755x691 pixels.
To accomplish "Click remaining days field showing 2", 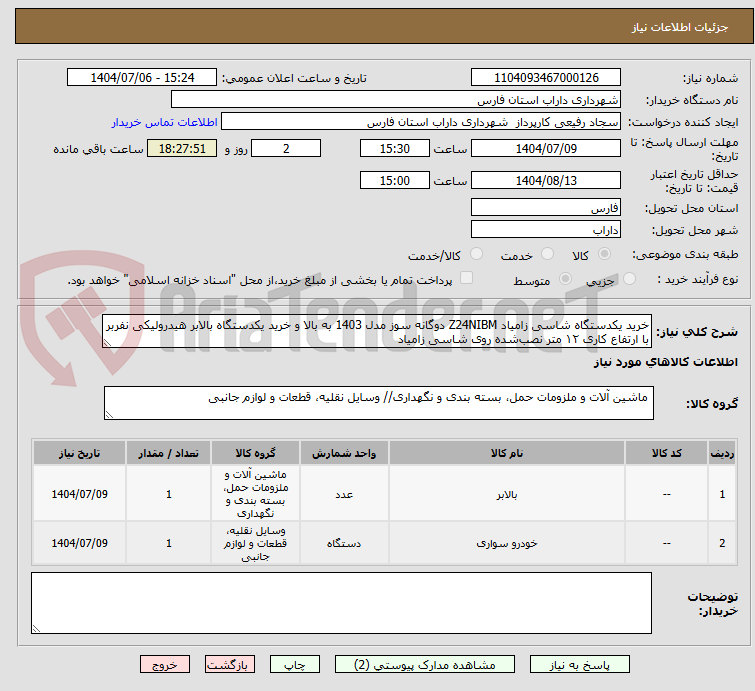I will 286,148.
